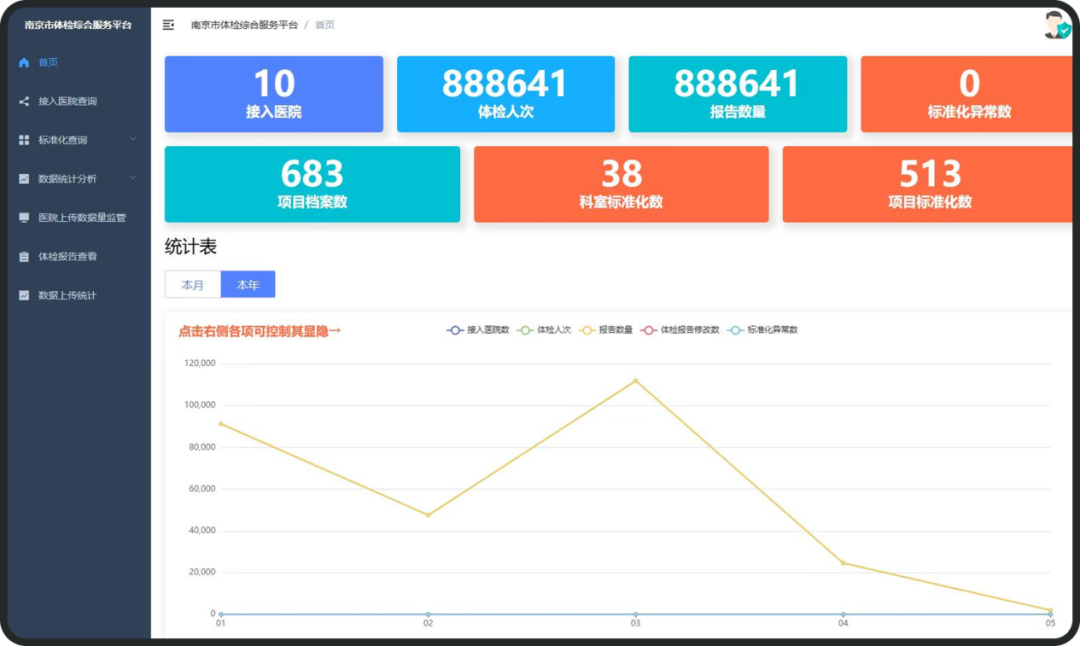This screenshot has width=1080, height=646.
Task: Expand the 数据统计分析 submenu arrow
Action: tap(133, 178)
